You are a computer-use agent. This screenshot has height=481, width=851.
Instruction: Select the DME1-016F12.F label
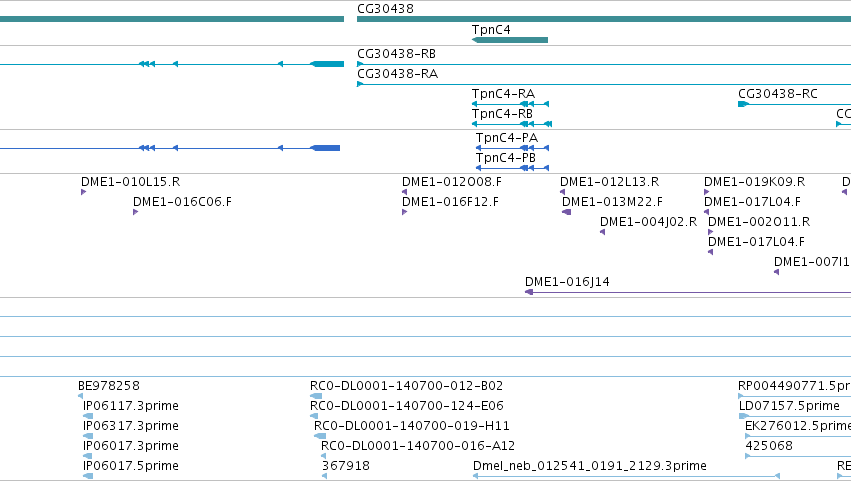450,202
